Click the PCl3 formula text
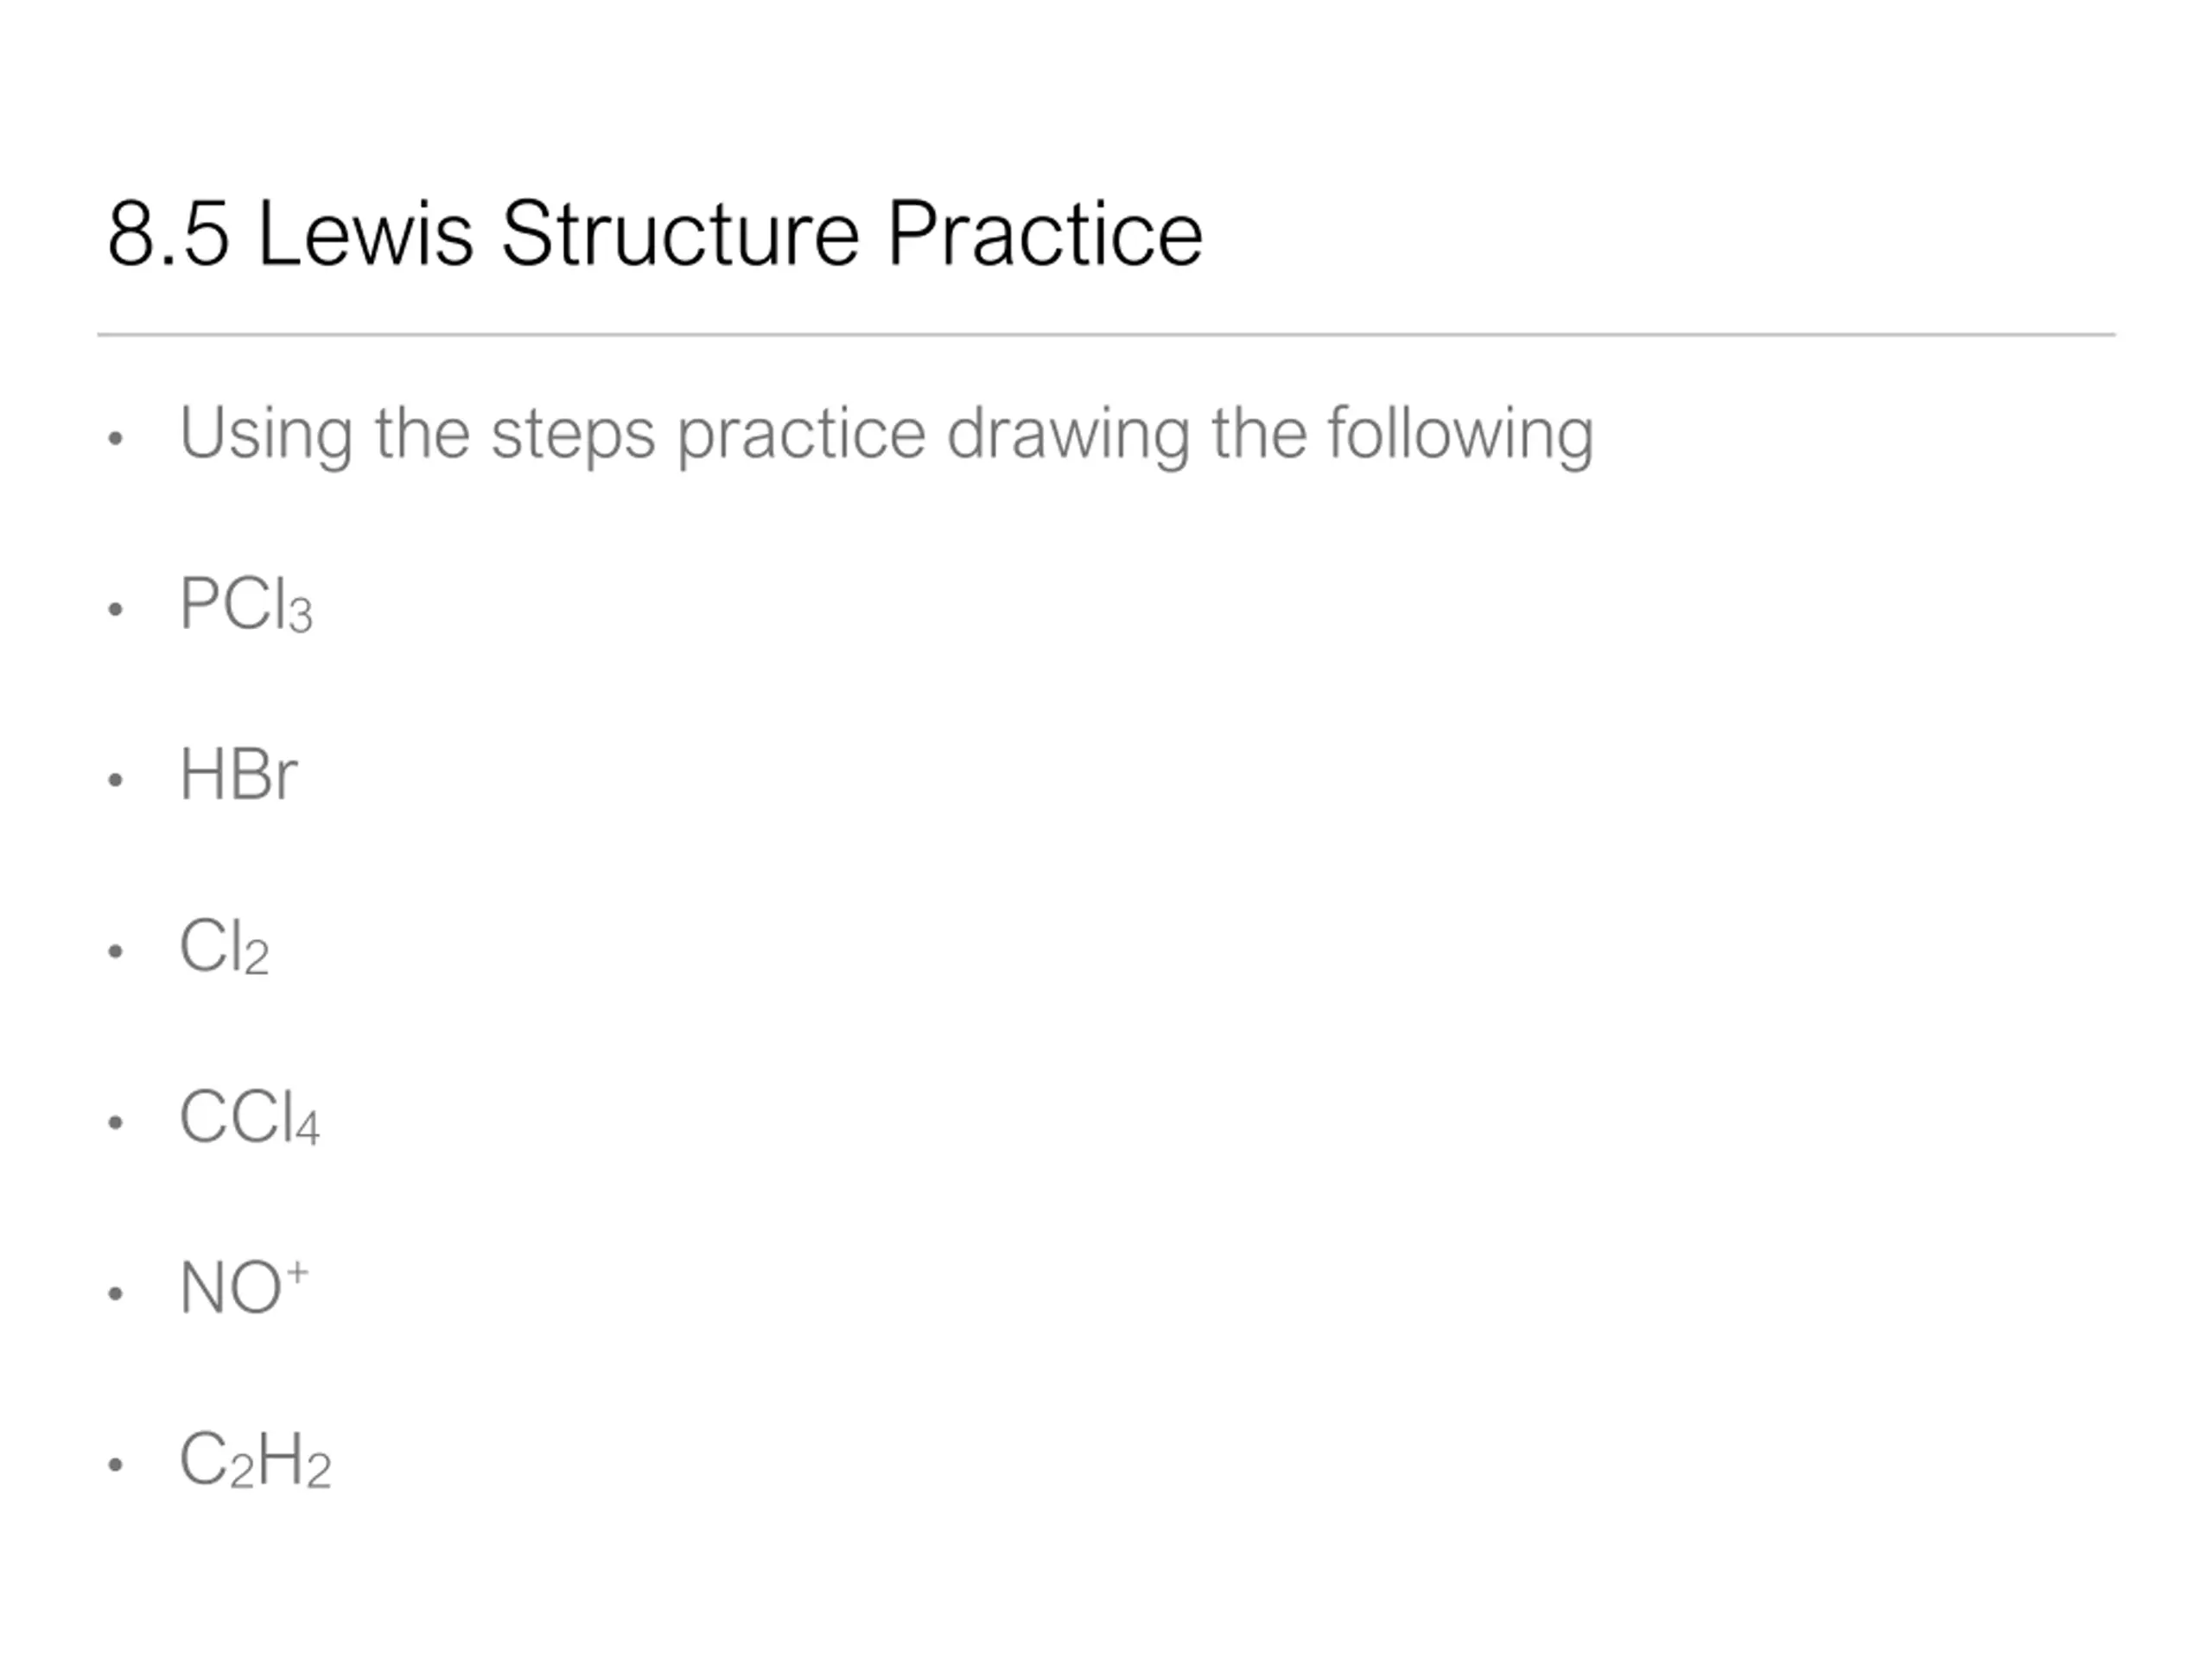 click(x=246, y=604)
